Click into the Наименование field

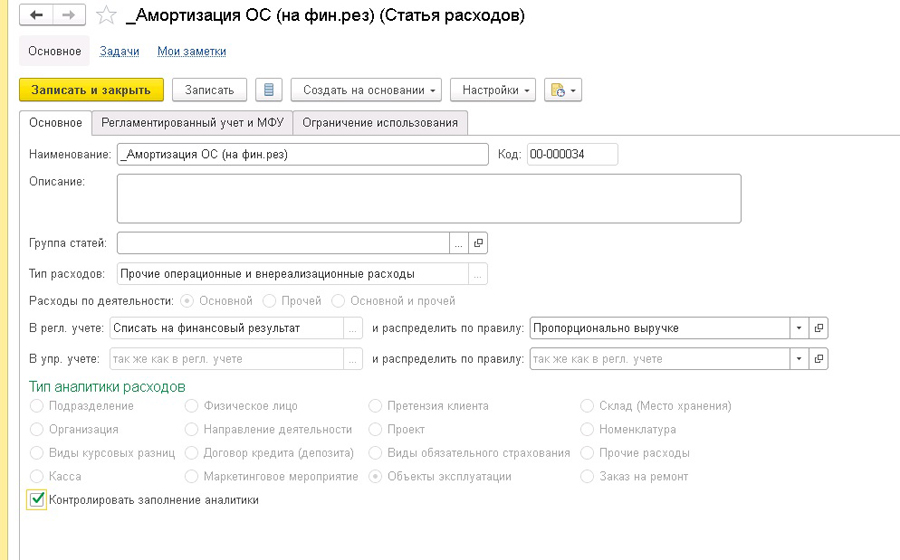point(302,154)
